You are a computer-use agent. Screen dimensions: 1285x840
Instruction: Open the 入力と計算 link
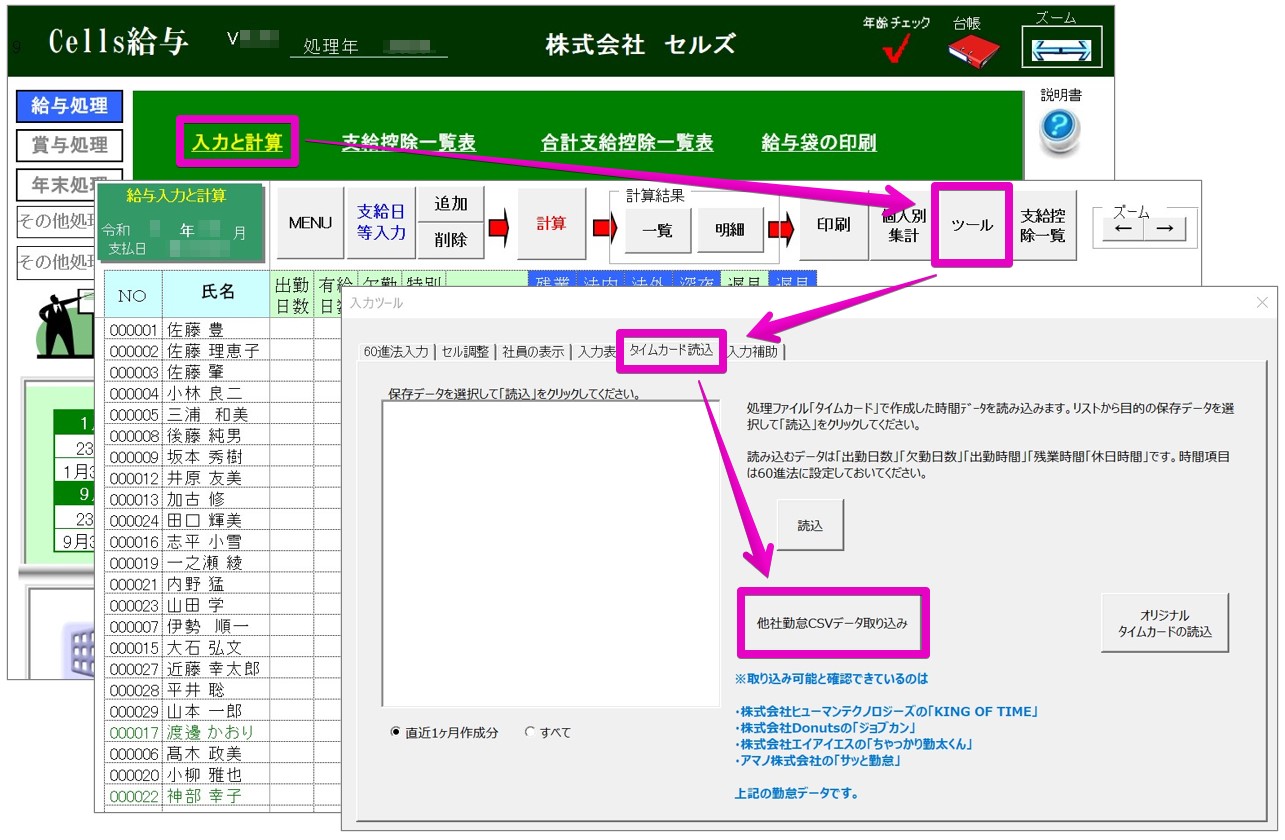[238, 142]
